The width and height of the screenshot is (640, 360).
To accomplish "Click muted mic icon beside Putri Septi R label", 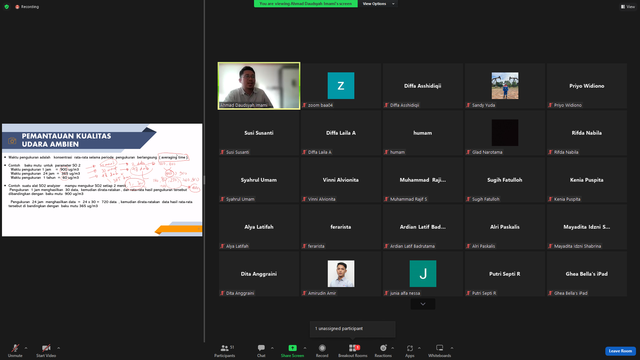I will (469, 293).
